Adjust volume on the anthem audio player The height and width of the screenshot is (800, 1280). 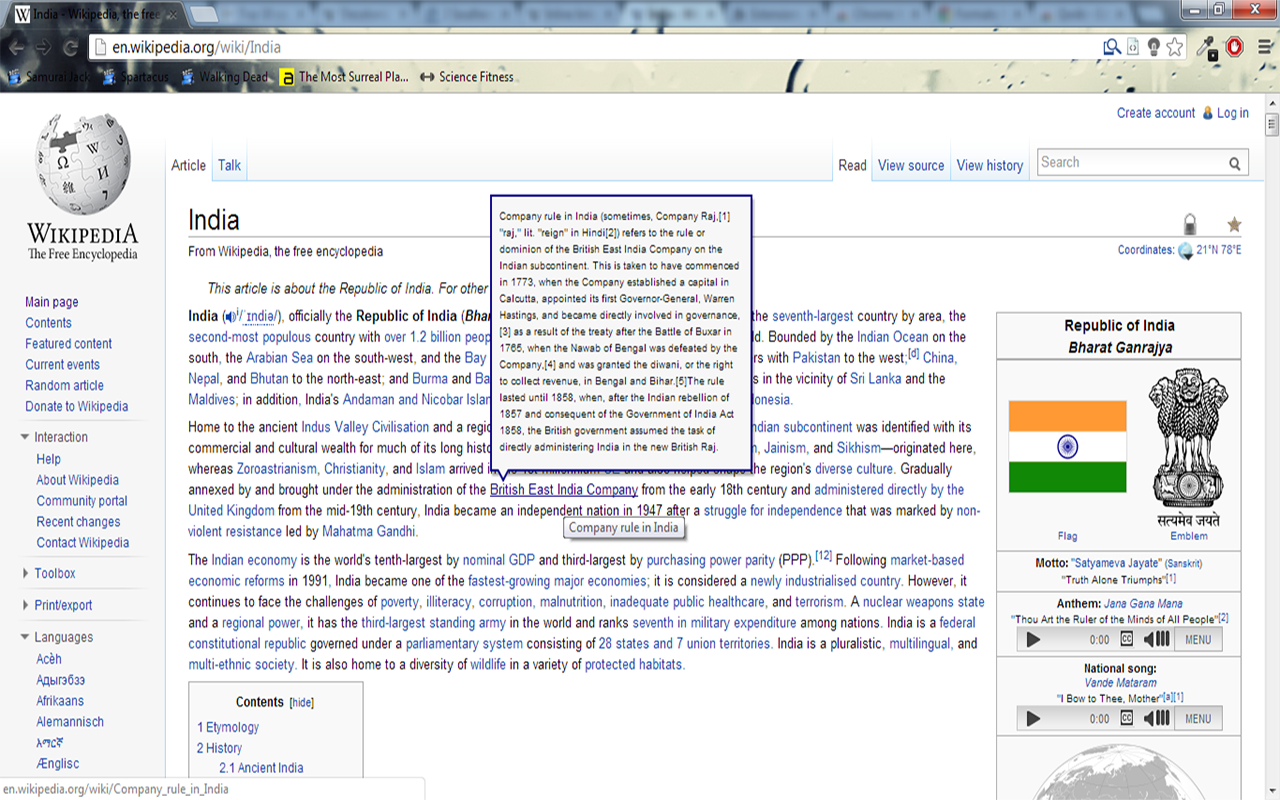point(1157,639)
